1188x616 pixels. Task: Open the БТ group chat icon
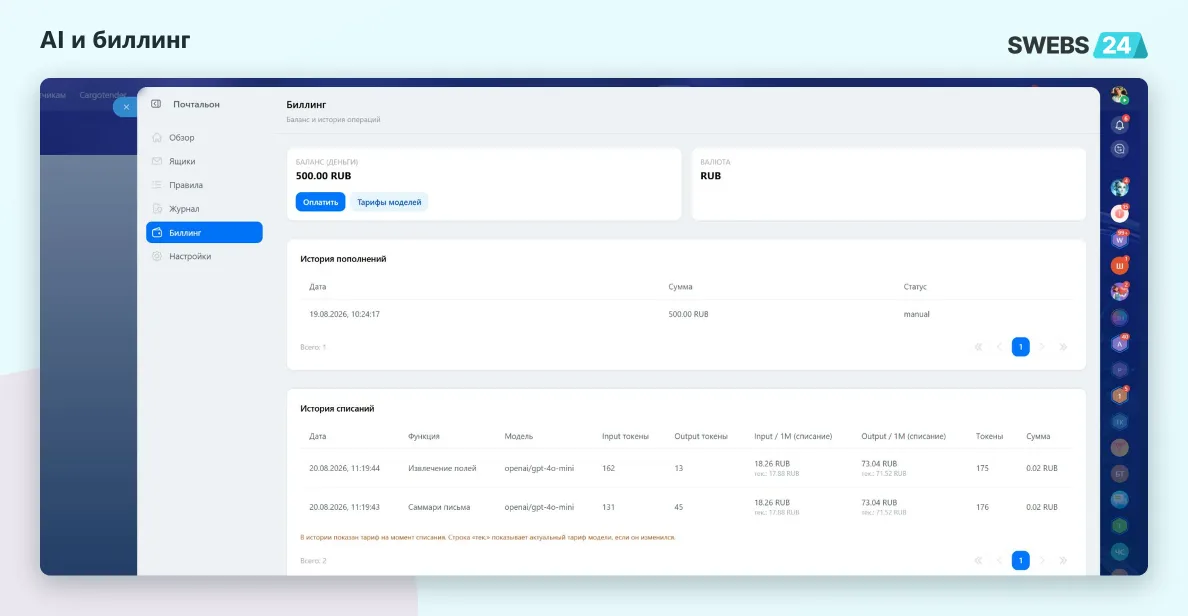pyautogui.click(x=1119, y=474)
